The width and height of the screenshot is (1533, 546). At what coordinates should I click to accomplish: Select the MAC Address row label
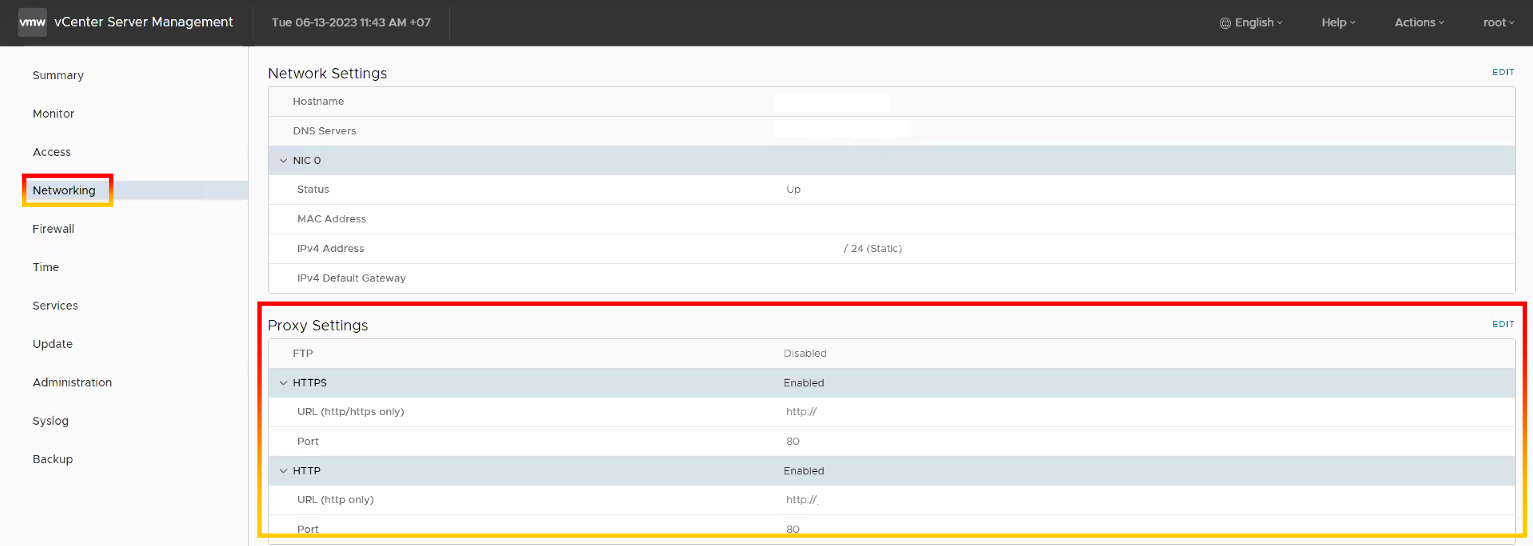pyautogui.click(x=331, y=219)
